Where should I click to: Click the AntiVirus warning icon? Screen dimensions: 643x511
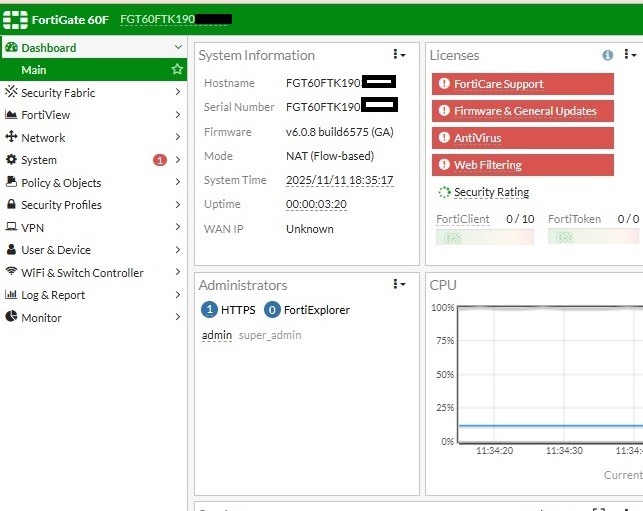click(x=444, y=138)
